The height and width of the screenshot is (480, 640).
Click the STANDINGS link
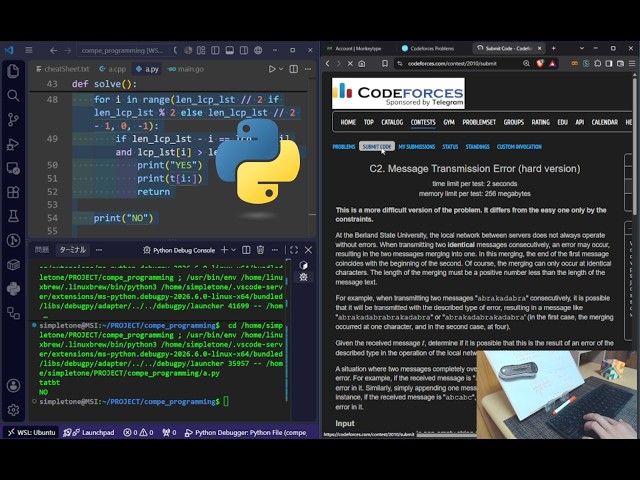tap(477, 147)
